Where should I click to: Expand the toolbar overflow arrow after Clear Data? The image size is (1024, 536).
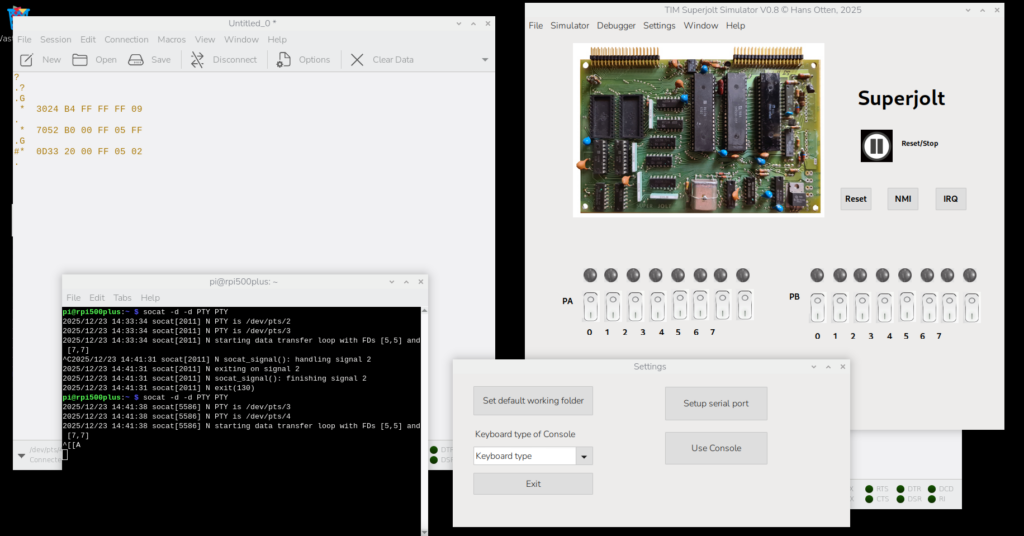485,60
